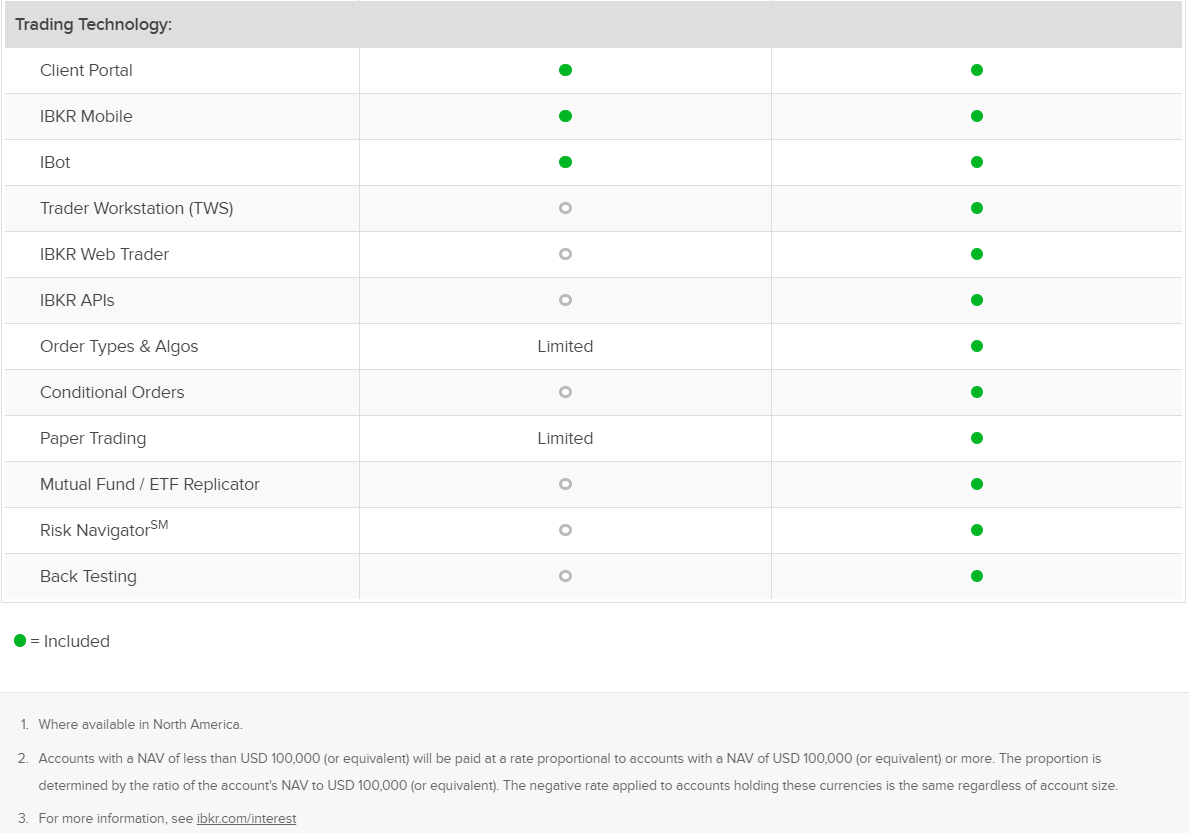Click the hollow circle in Trader Workstation row

(x=565, y=208)
